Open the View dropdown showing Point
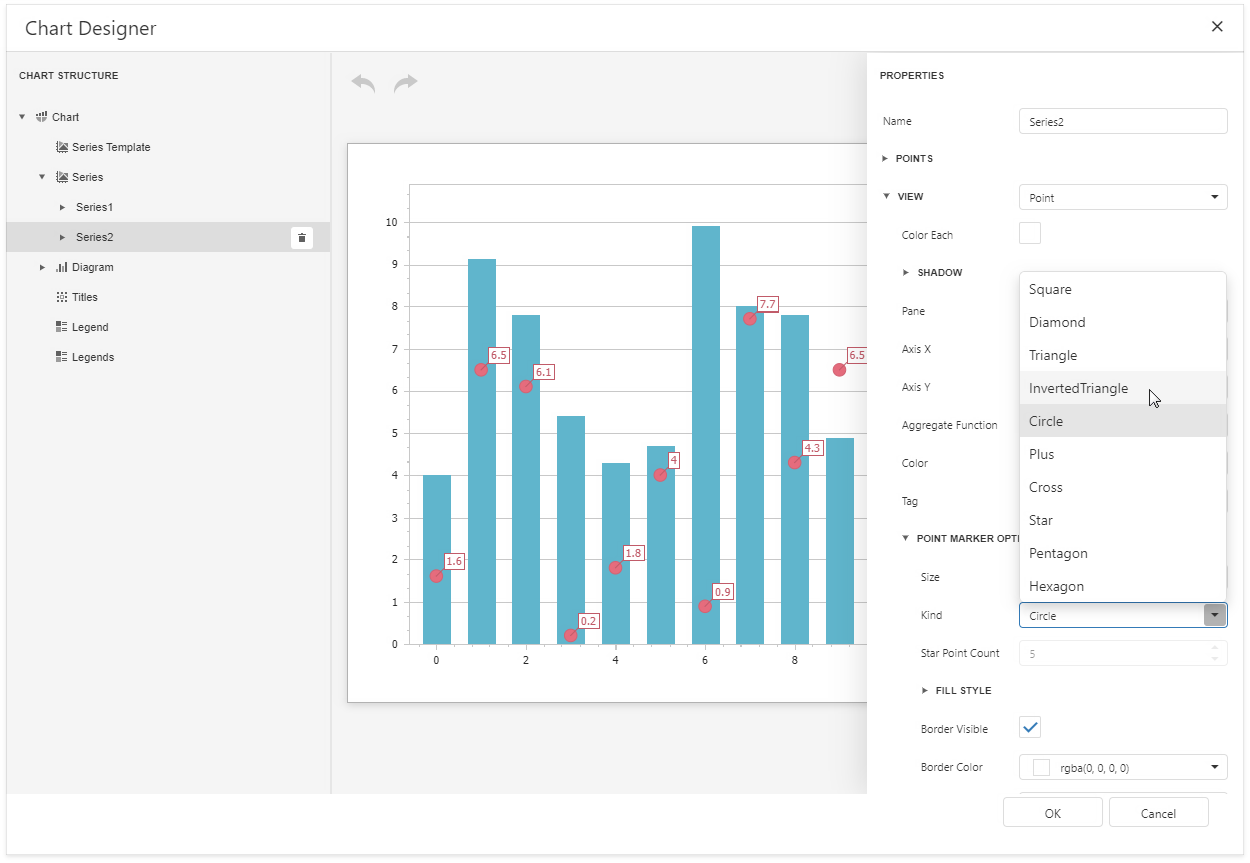Screen dimensions: 1250x863 [x=1122, y=197]
